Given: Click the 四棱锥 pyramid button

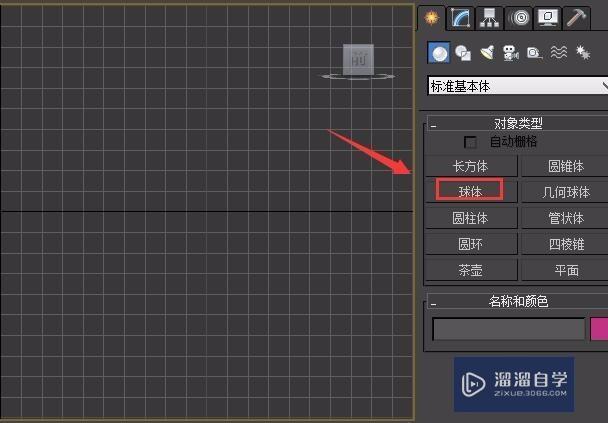Looking at the screenshot, I should (x=565, y=244).
